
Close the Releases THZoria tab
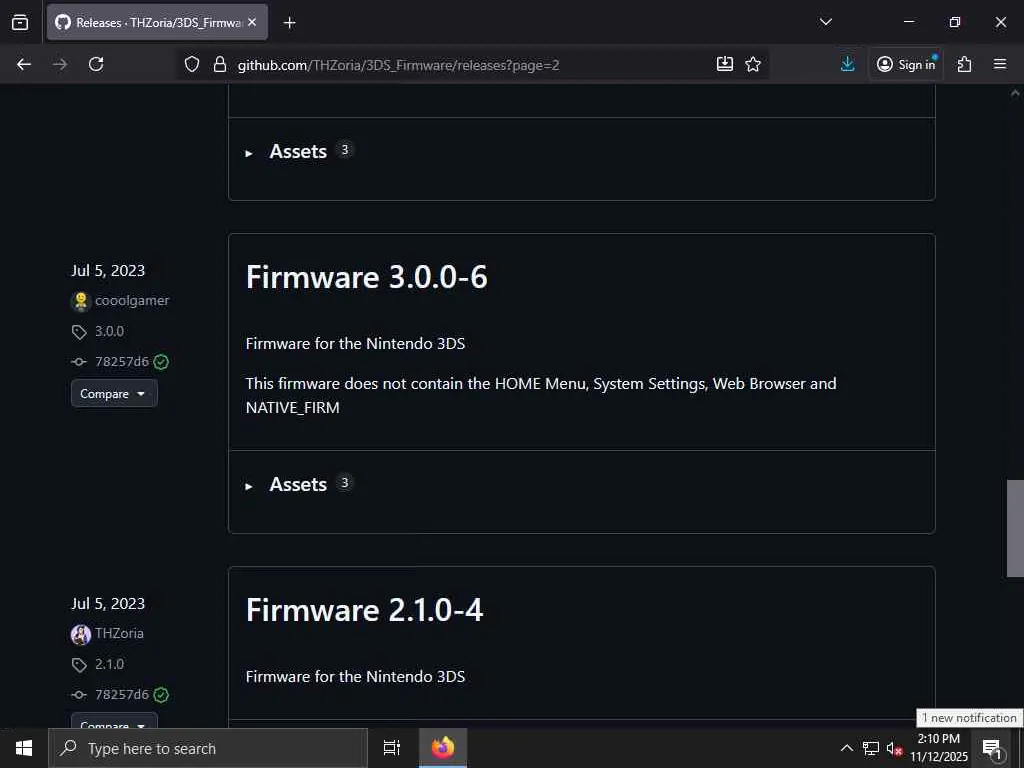pyautogui.click(x=252, y=22)
